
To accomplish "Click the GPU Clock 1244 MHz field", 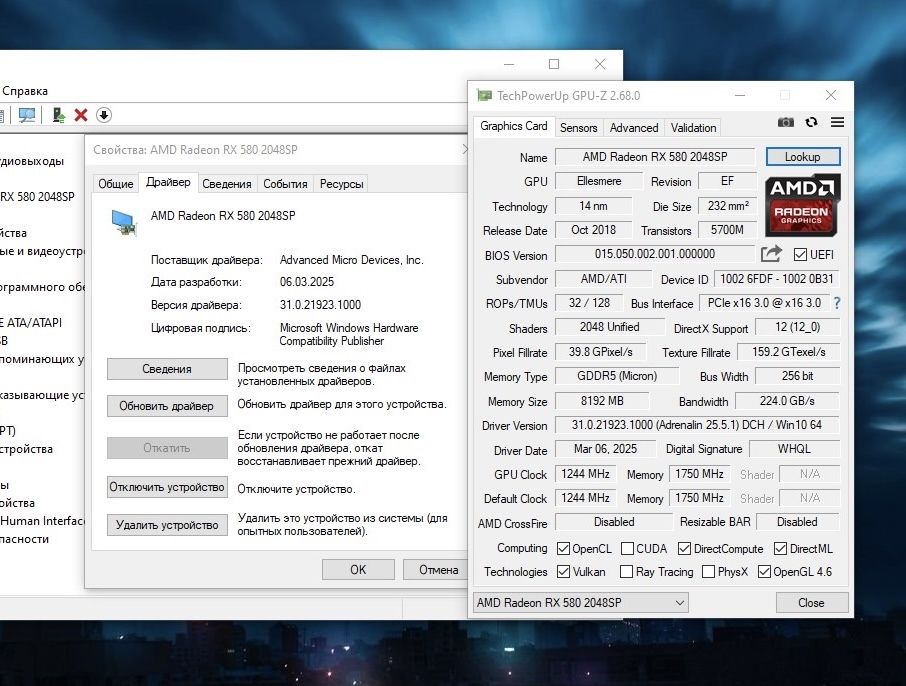I will [x=585, y=474].
